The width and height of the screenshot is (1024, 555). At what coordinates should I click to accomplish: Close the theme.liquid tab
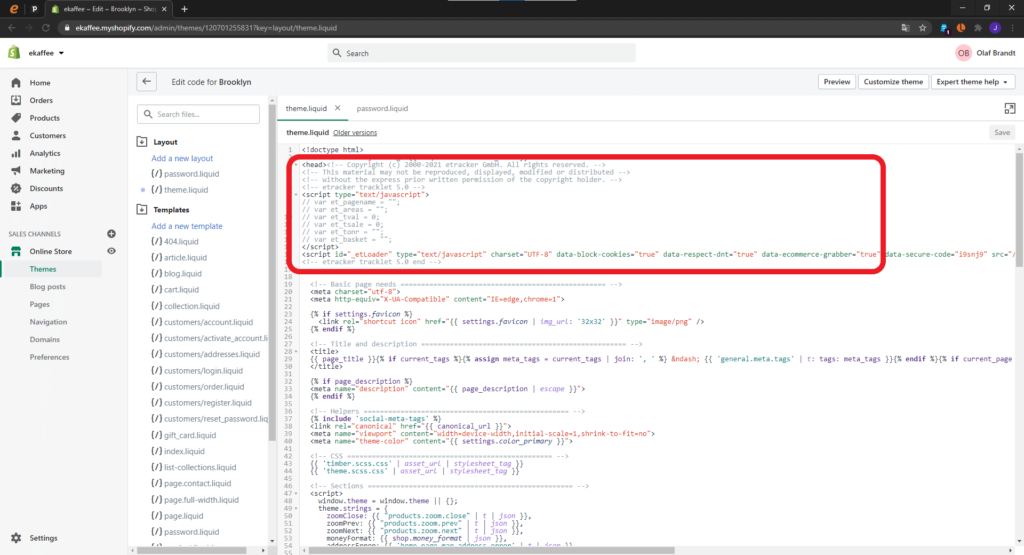point(338,108)
